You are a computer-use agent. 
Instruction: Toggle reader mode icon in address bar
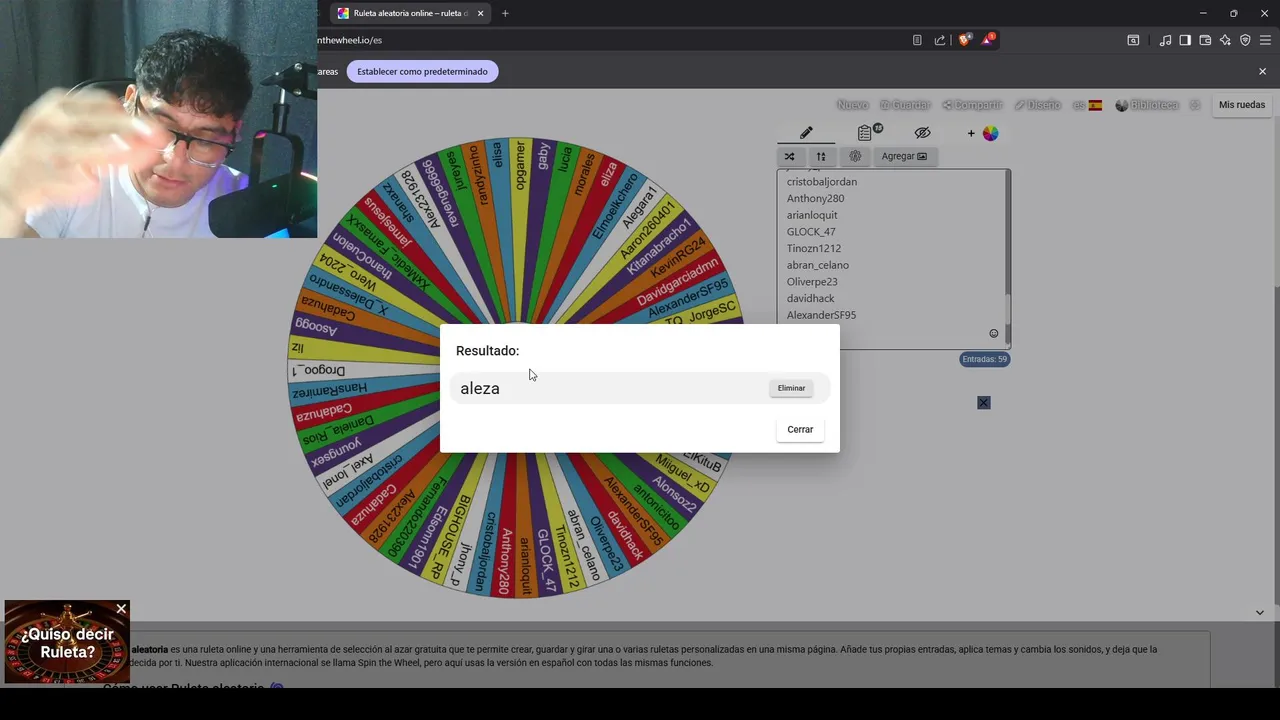[917, 40]
